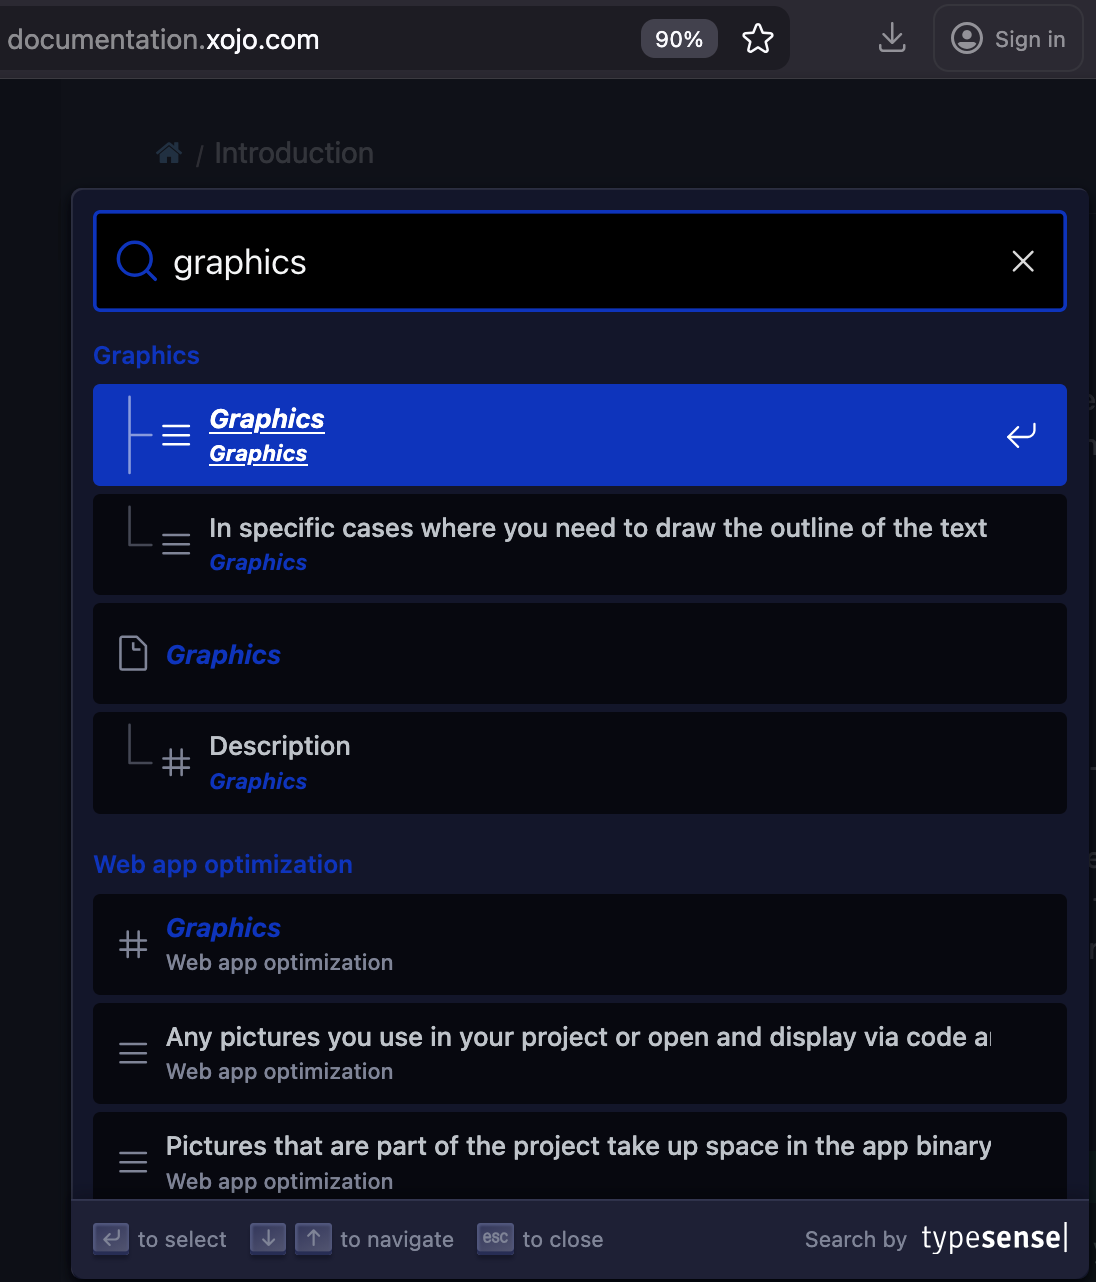1096x1282 pixels.
Task: Click inside the graphics search input
Action: pyautogui.click(x=580, y=262)
